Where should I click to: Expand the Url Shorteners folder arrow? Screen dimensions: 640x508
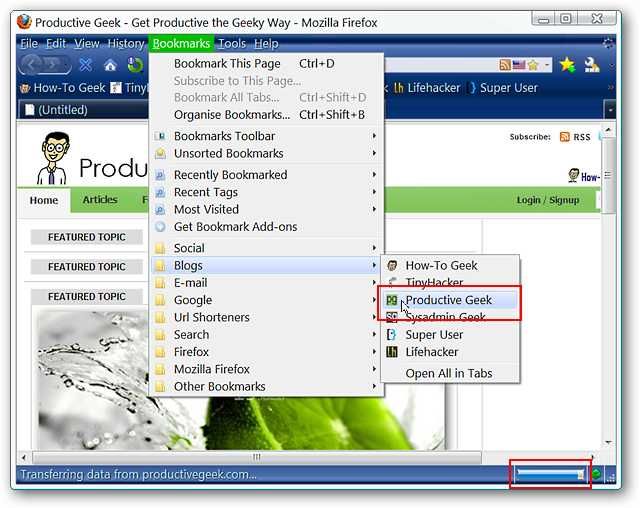pyautogui.click(x=374, y=317)
